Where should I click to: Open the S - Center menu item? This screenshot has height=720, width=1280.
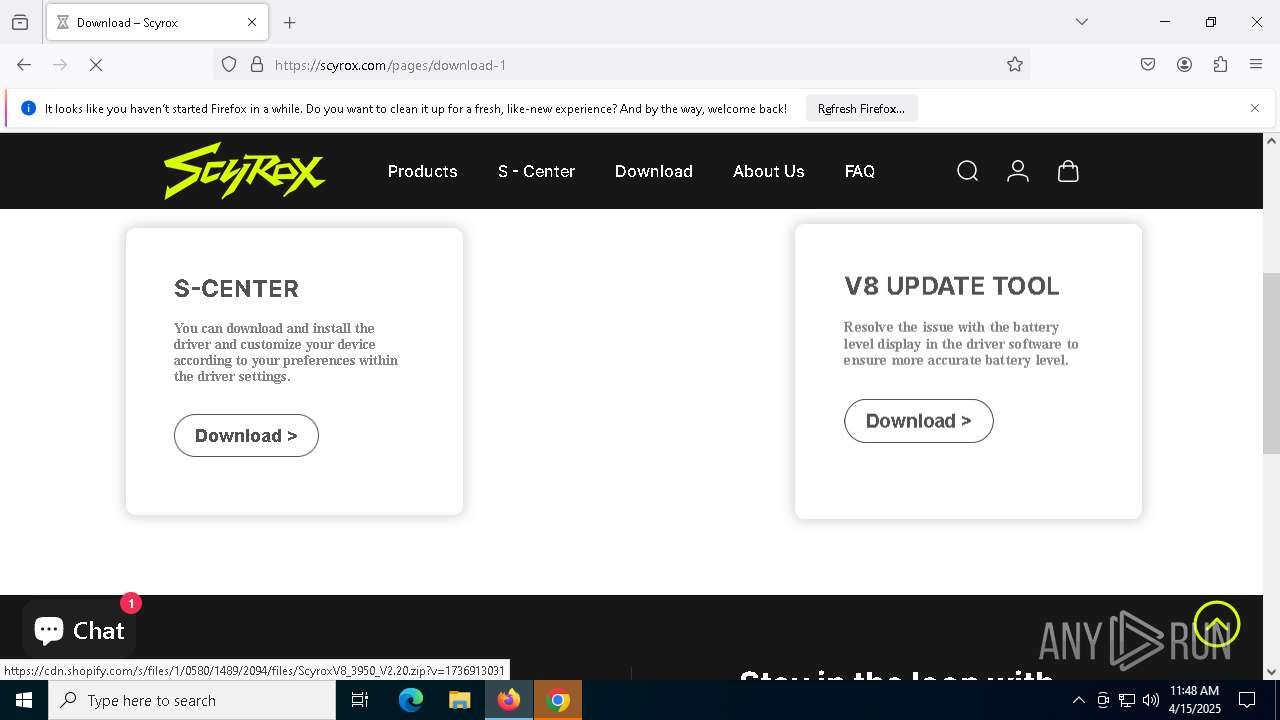coord(536,172)
